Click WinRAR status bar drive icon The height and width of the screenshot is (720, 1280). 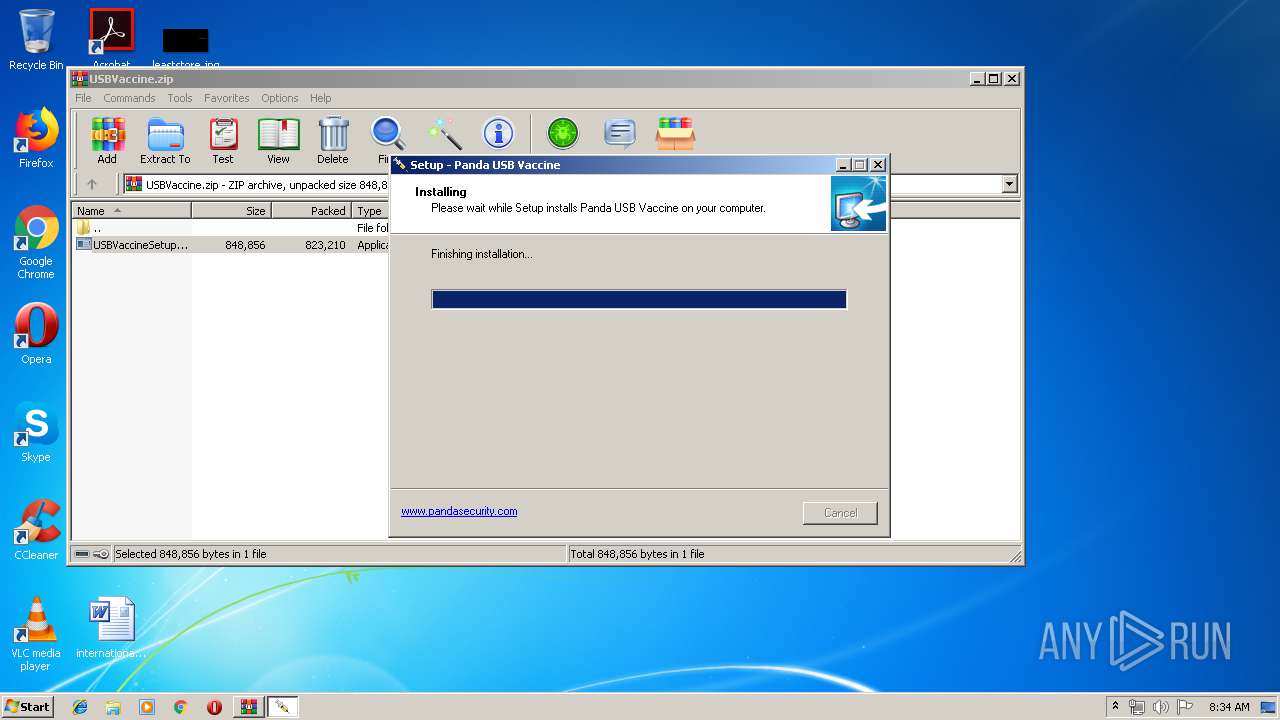(x=82, y=554)
